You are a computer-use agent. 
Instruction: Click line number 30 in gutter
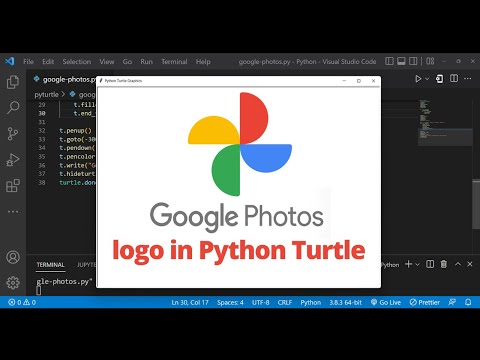tap(42, 113)
